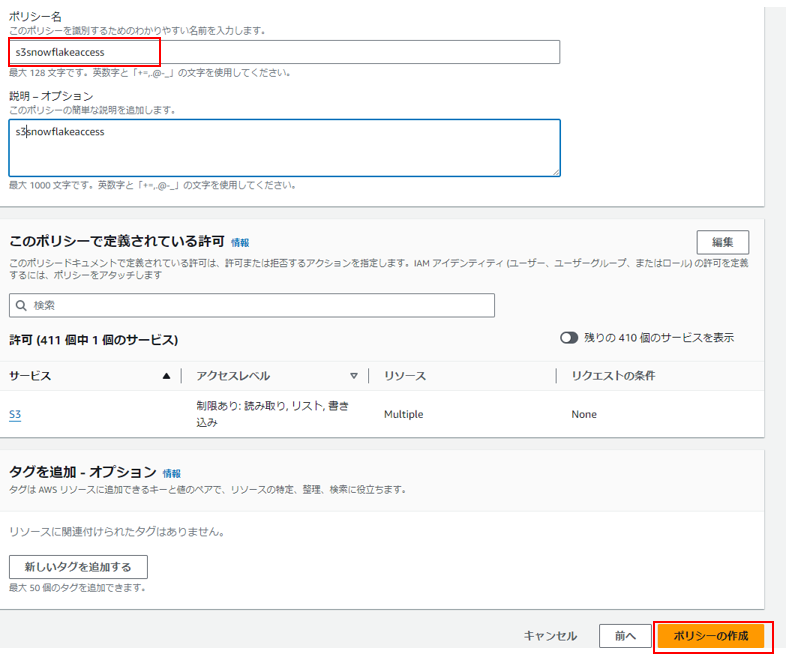Toggle showing remaining 410 services
This screenshot has height=656, width=791.
569,338
